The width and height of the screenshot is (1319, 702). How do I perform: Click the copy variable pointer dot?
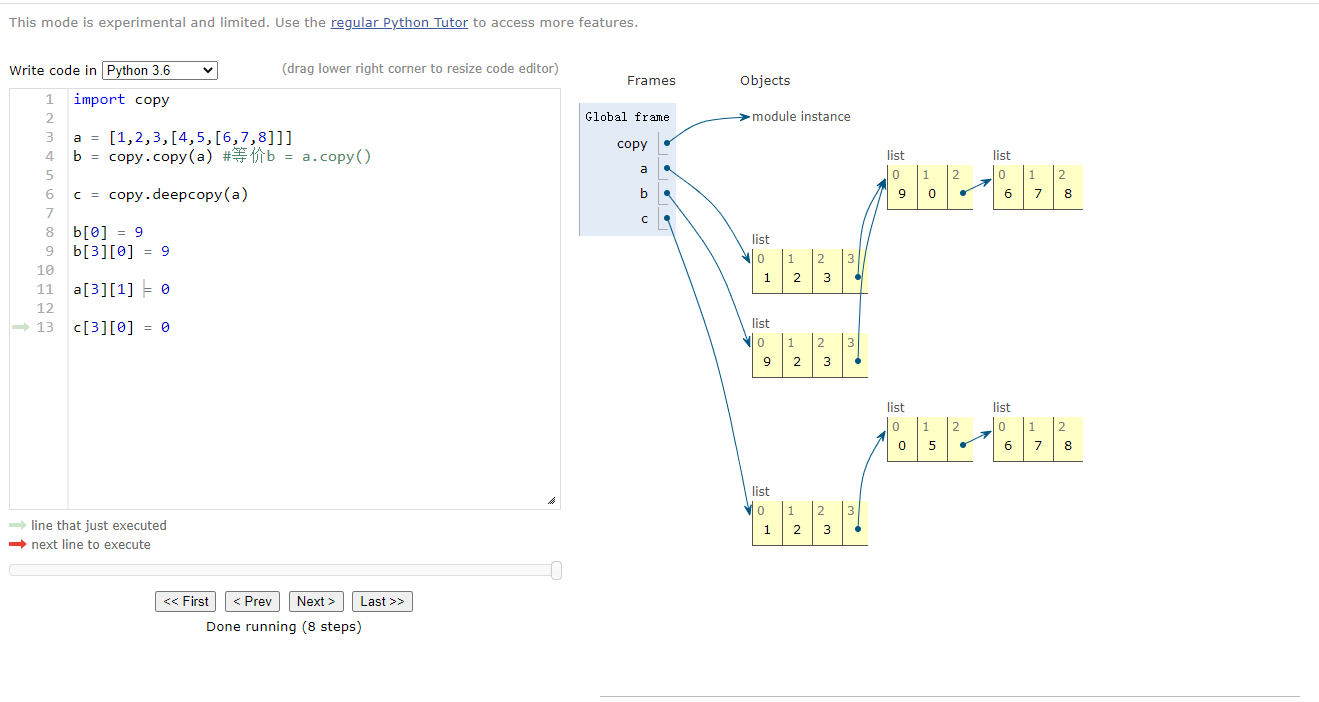[x=667, y=143]
